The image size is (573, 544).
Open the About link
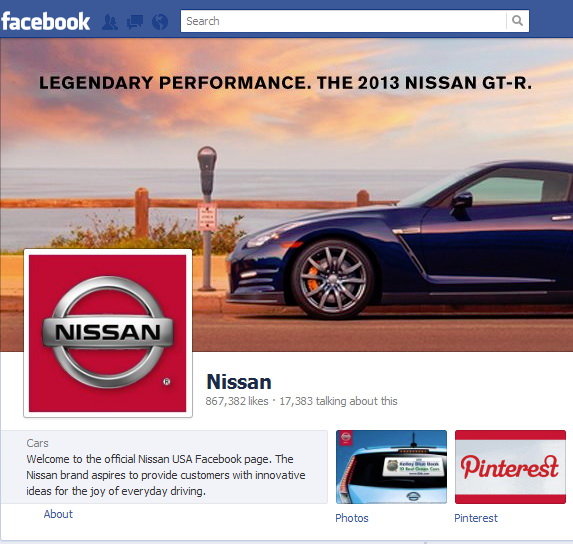tap(58, 514)
